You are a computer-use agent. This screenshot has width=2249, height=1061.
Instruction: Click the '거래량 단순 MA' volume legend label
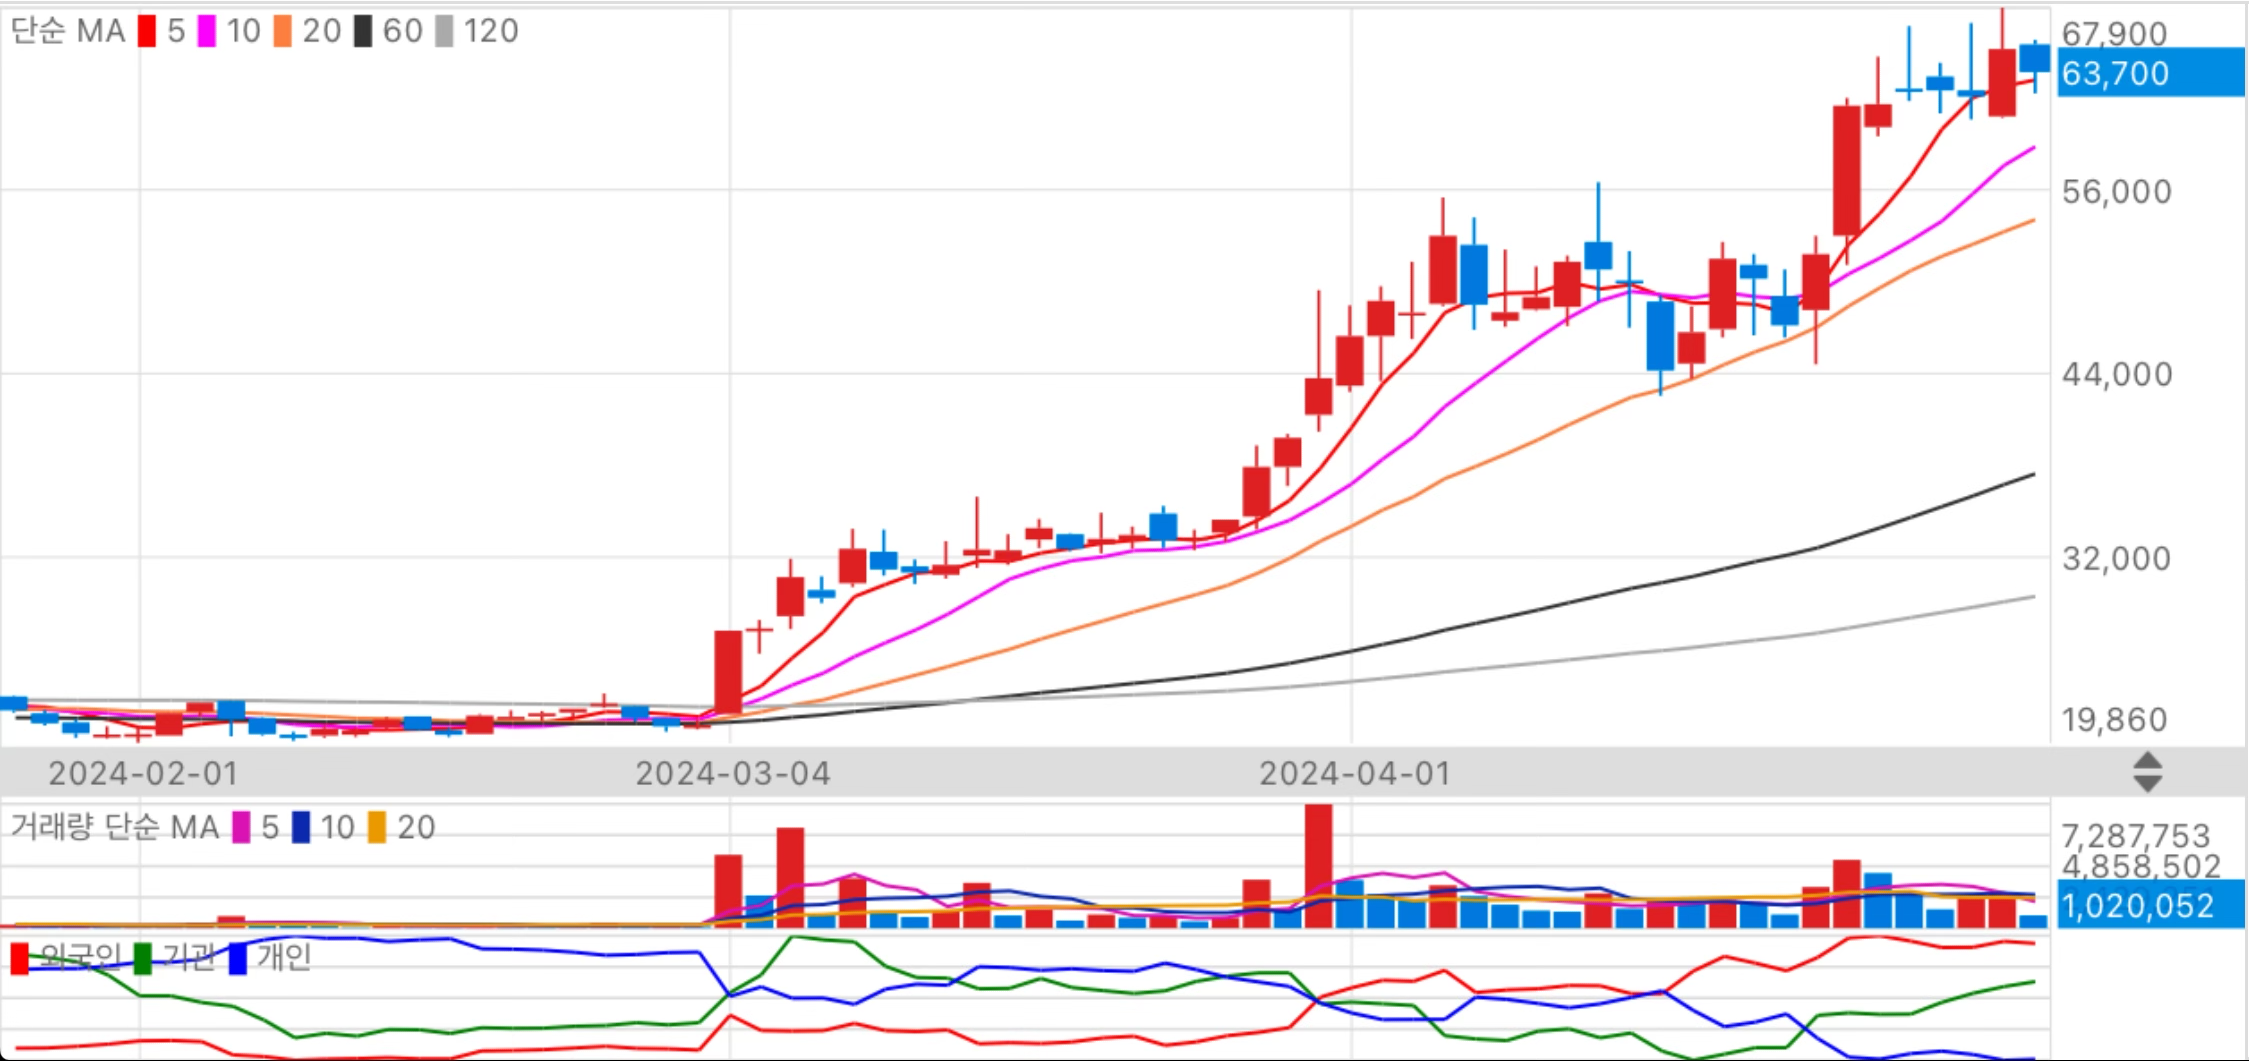pyautogui.click(x=114, y=827)
